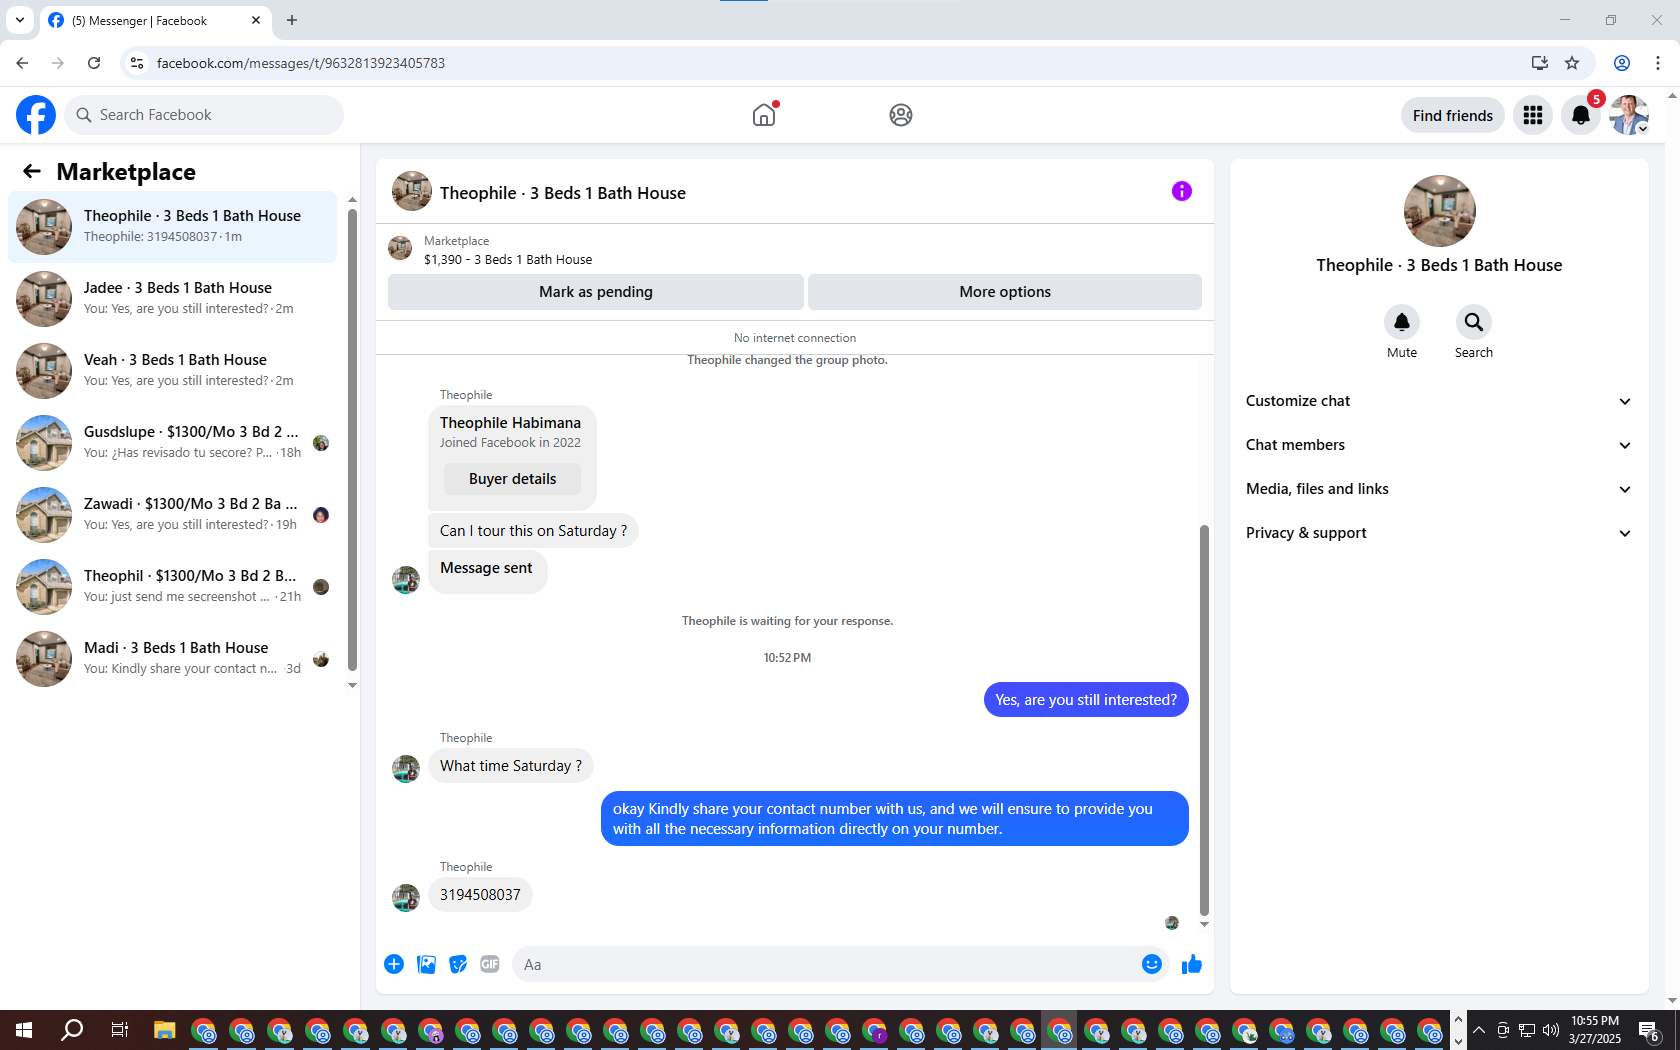
Task: Open the emoji picker in the message box
Action: tap(1152, 964)
